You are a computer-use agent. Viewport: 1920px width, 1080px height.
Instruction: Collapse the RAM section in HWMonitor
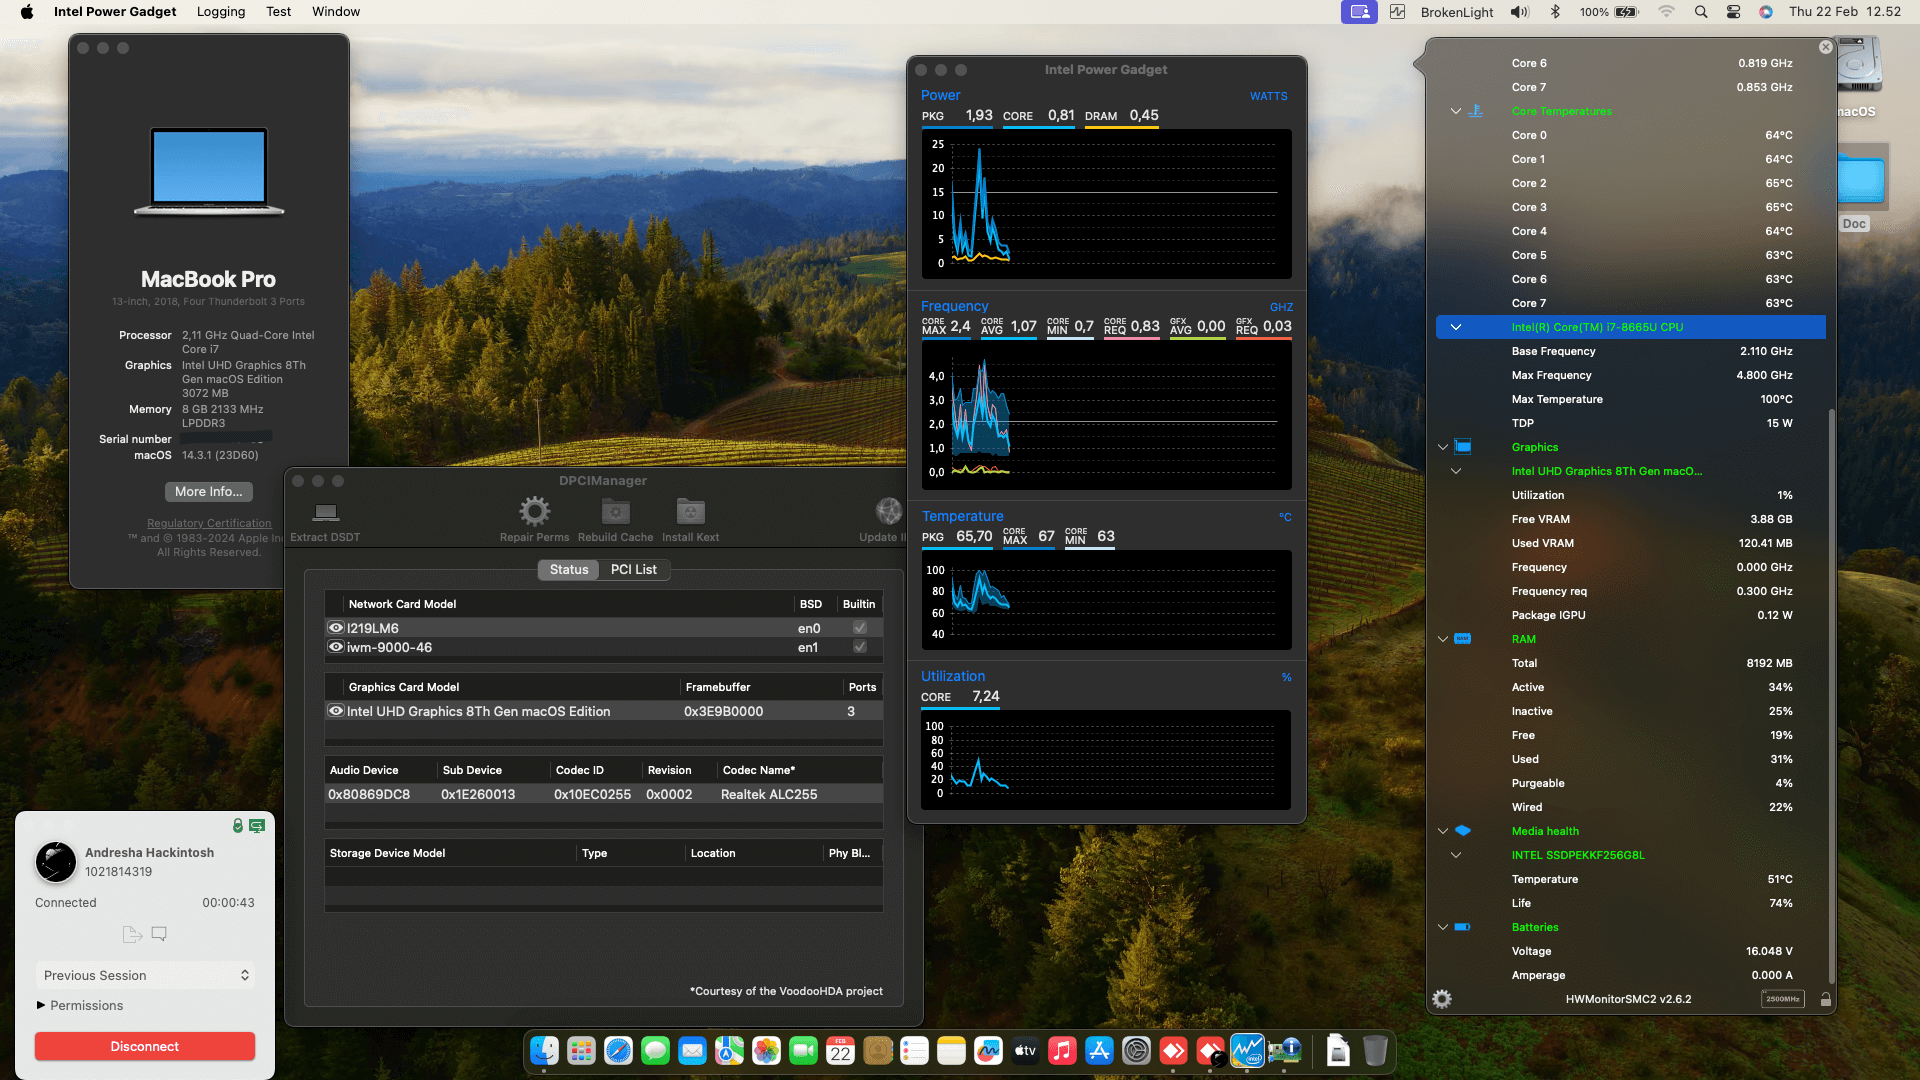pyautogui.click(x=1442, y=639)
